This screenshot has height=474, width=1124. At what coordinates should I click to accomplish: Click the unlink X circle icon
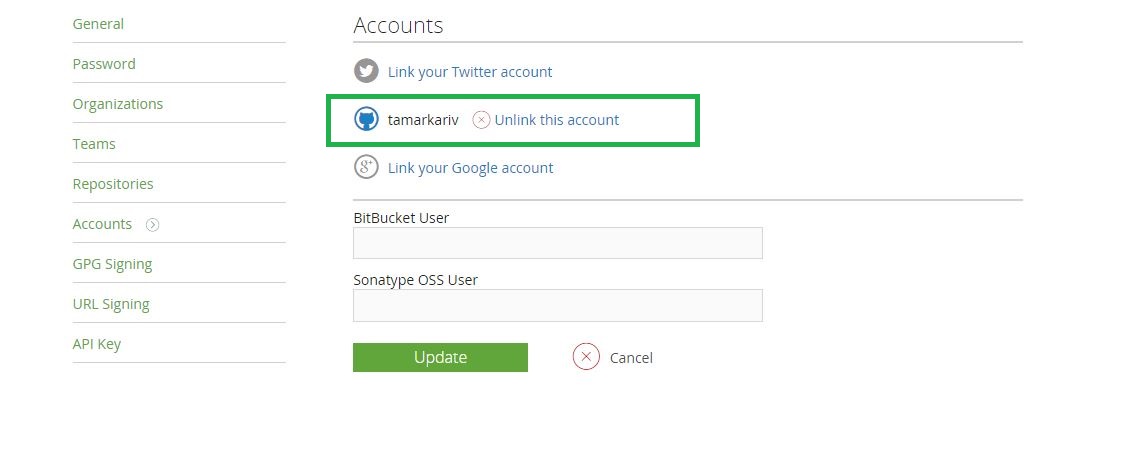(x=481, y=120)
